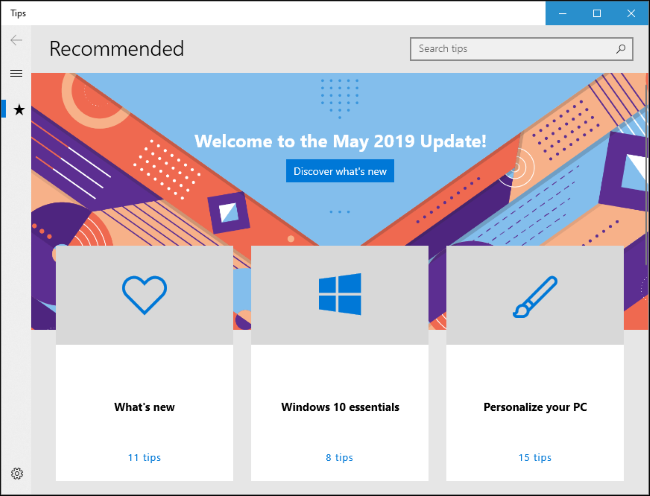Click the Tips title bar text
This screenshot has width=650, height=496.
pyautogui.click(x=18, y=13)
